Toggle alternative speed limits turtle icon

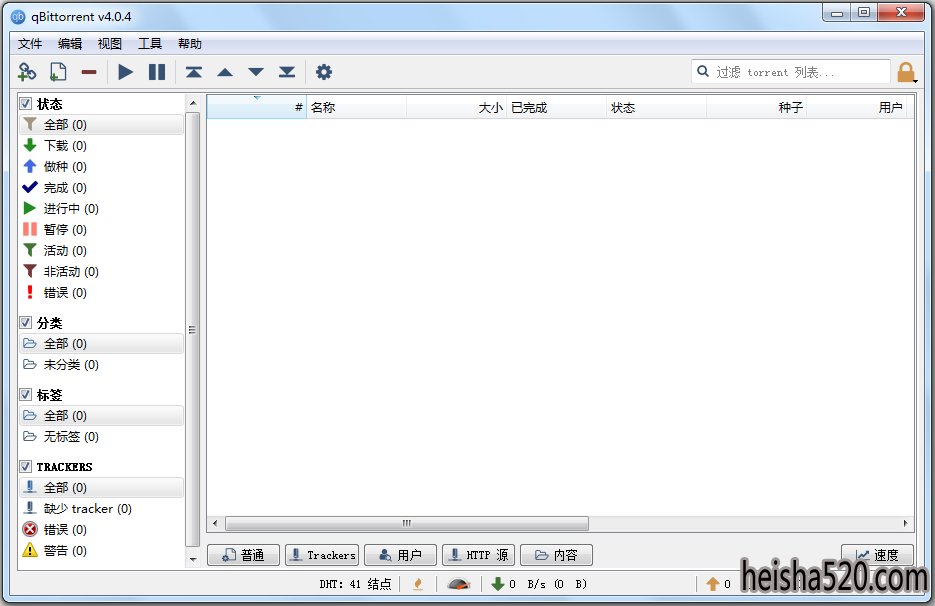click(x=459, y=584)
